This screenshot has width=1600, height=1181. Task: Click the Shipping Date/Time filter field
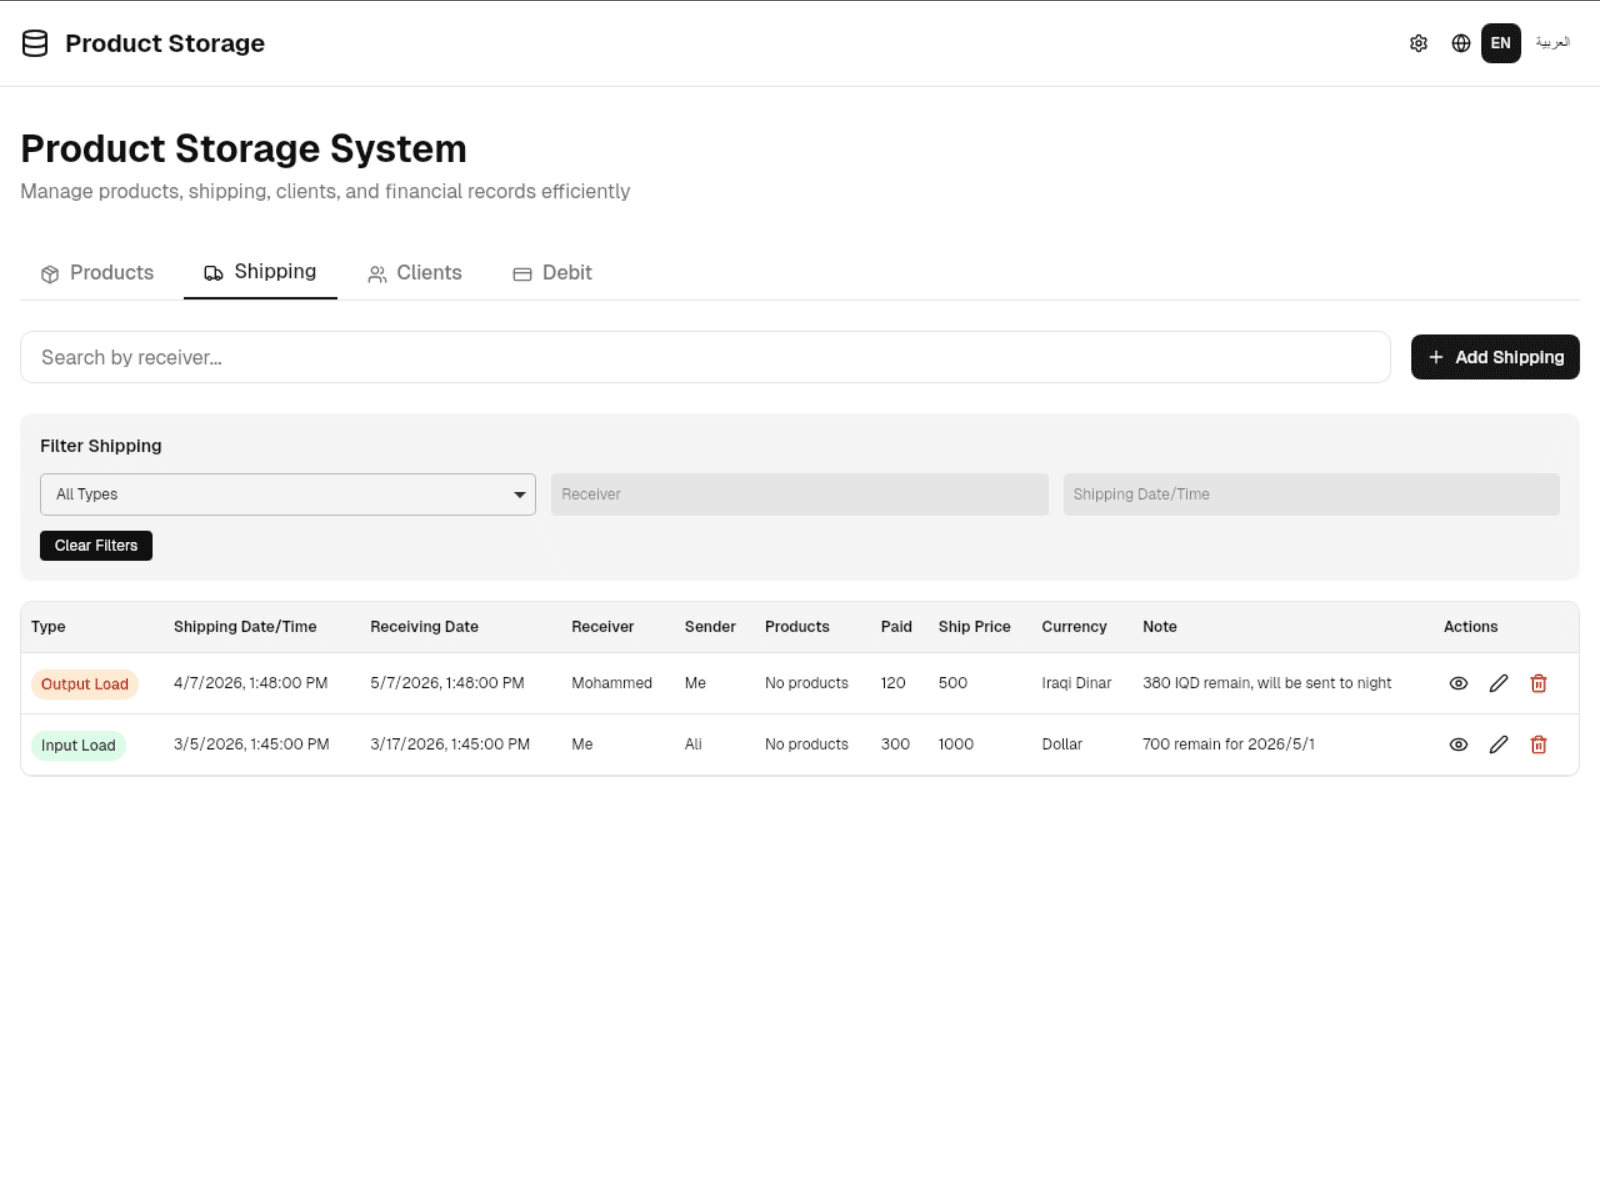tap(1310, 494)
